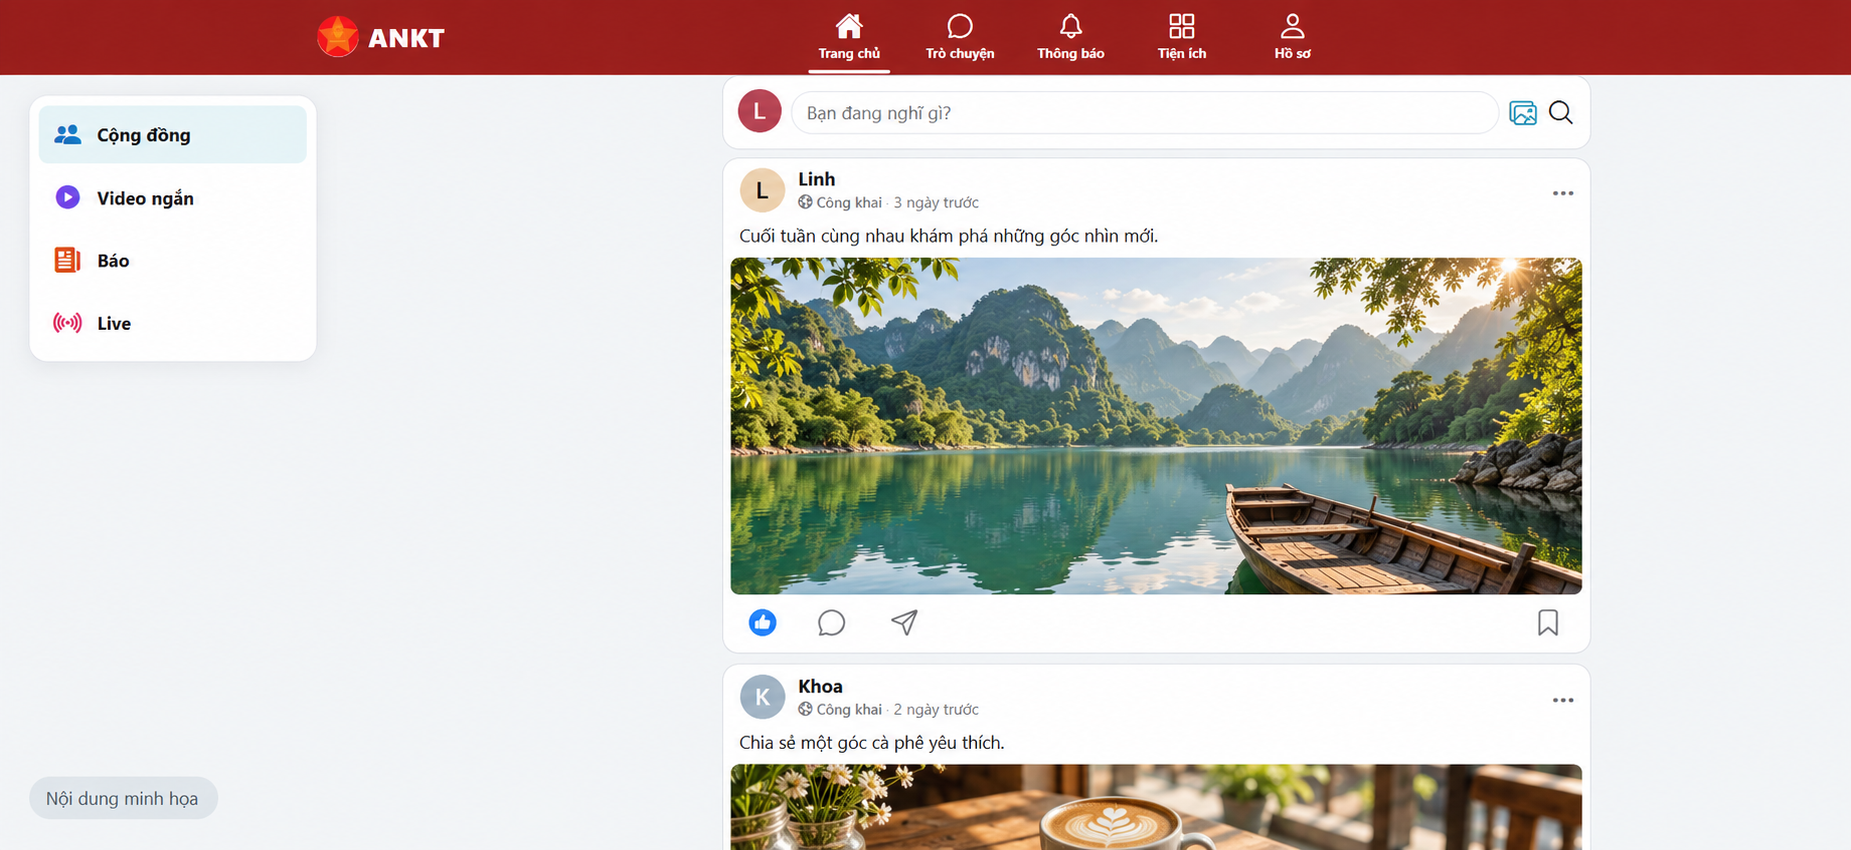Click the Linh author name
Image resolution: width=1851 pixels, height=850 pixels.
click(x=816, y=179)
